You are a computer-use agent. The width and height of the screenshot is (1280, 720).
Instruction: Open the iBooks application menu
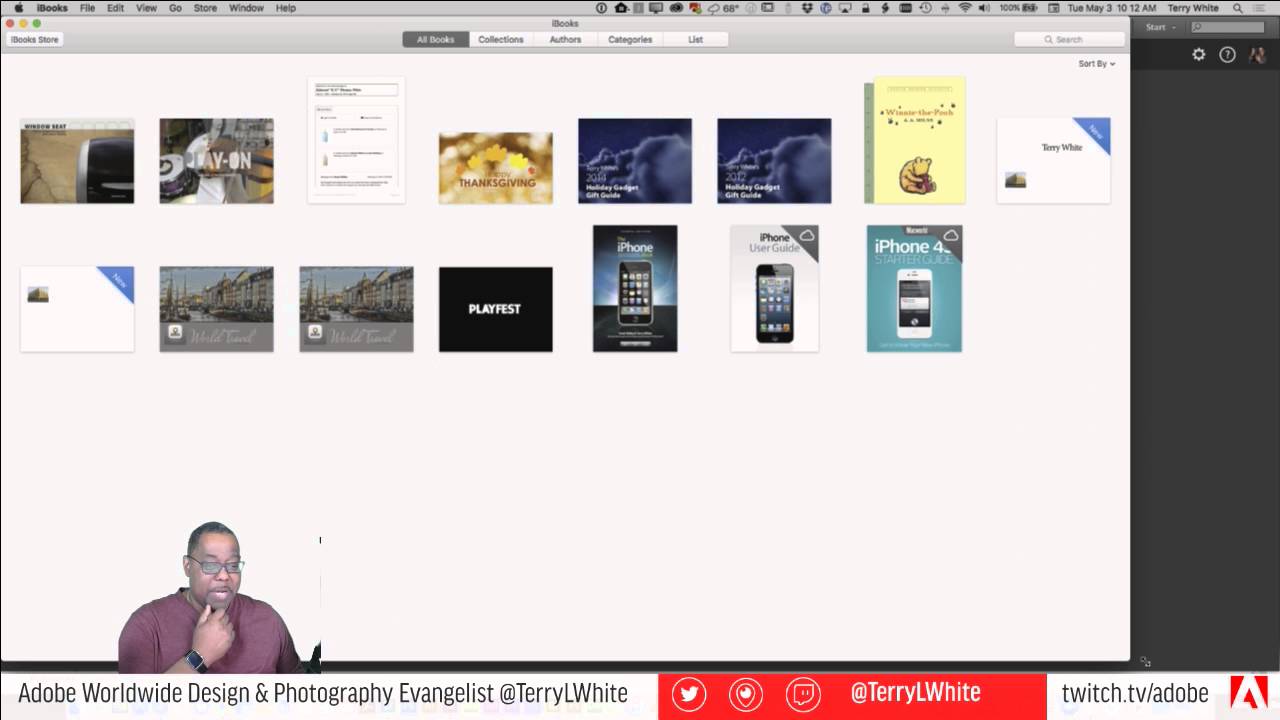coord(52,8)
